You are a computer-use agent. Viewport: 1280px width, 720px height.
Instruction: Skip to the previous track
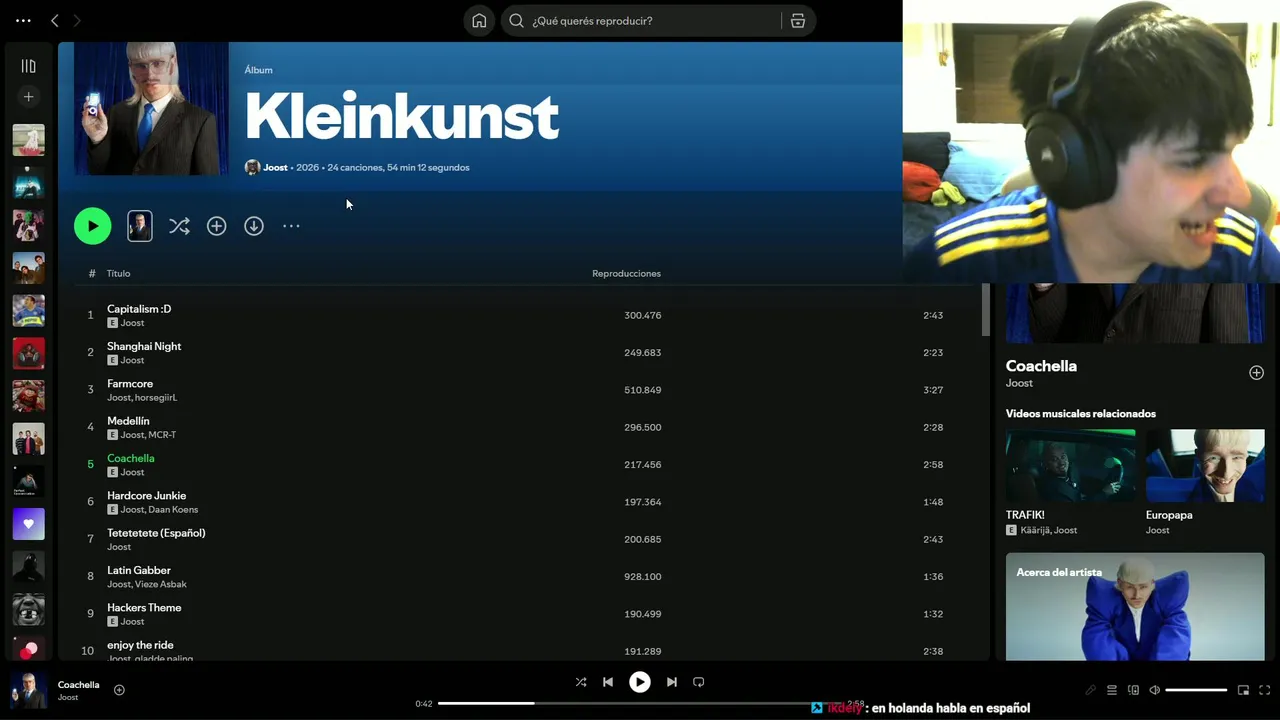coord(608,682)
